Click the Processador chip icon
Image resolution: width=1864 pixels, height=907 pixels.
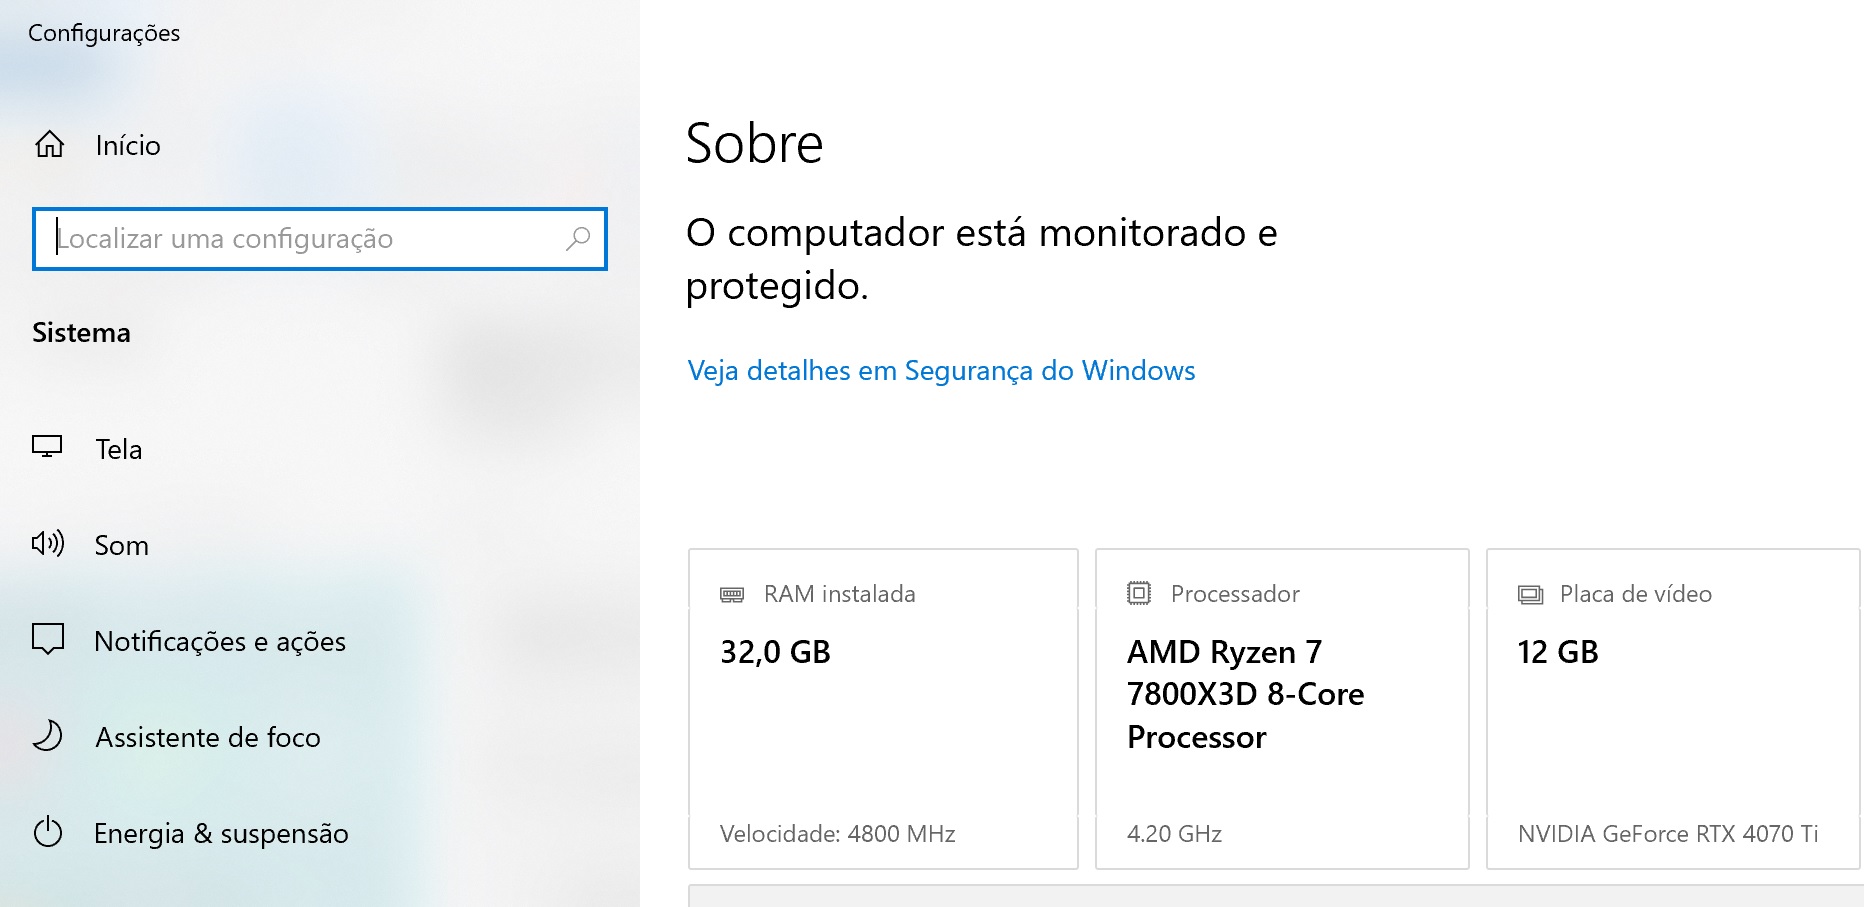[x=1139, y=593]
